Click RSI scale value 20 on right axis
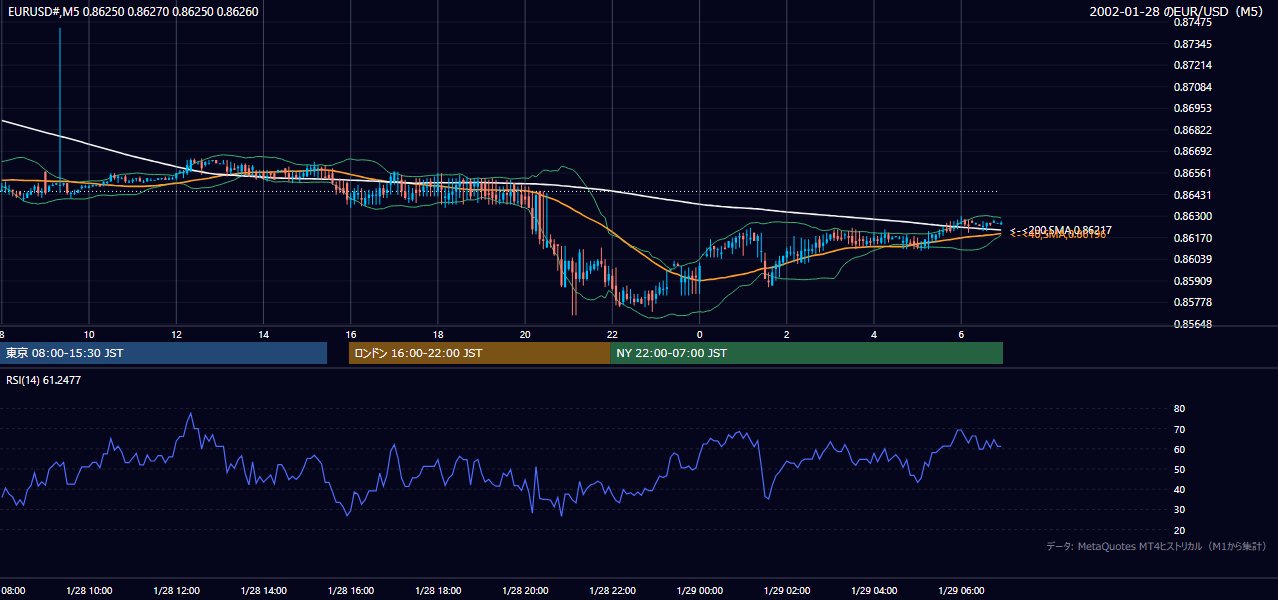1278x600 pixels. (x=1179, y=530)
